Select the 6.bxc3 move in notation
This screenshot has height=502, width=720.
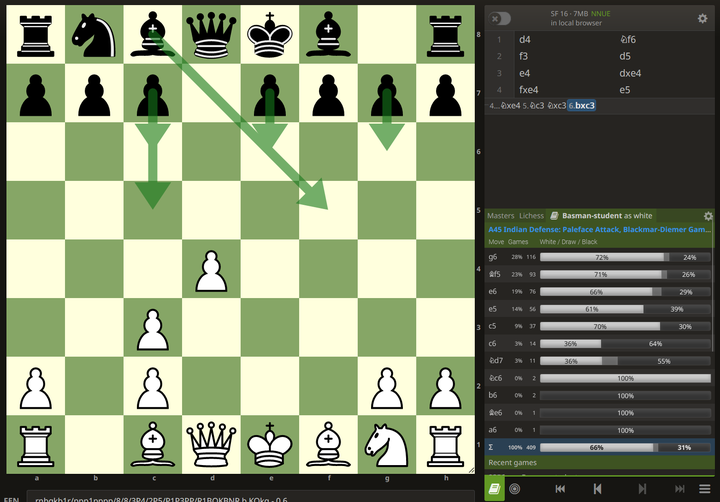tap(582, 105)
